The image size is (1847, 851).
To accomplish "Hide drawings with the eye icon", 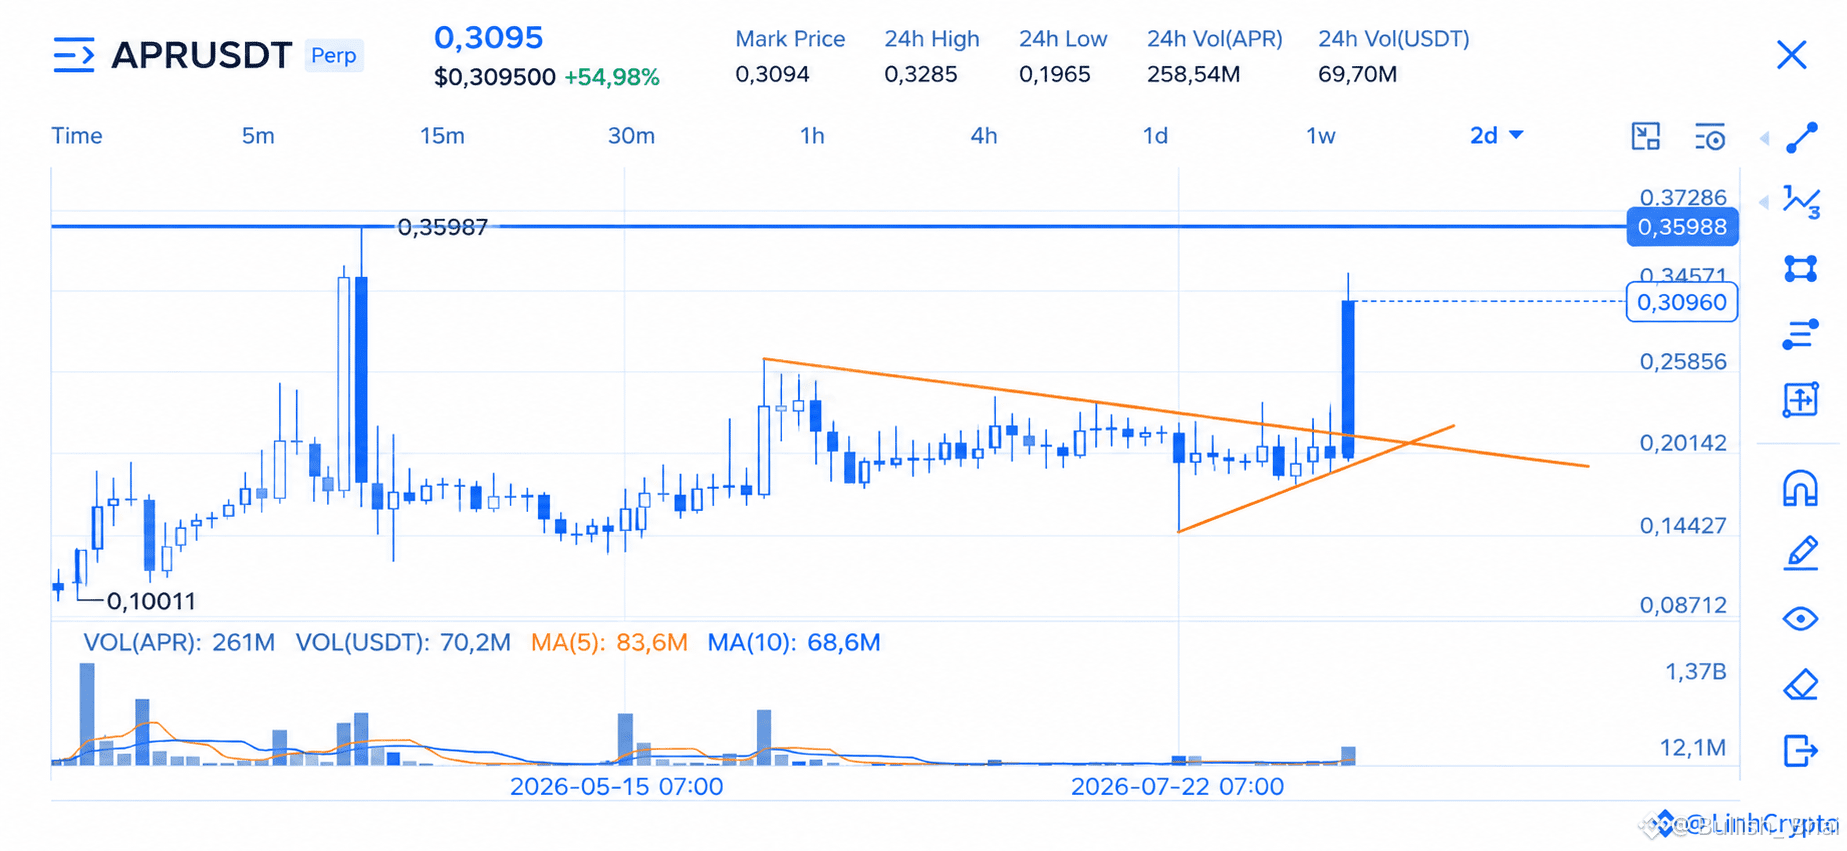I will pos(1800,619).
